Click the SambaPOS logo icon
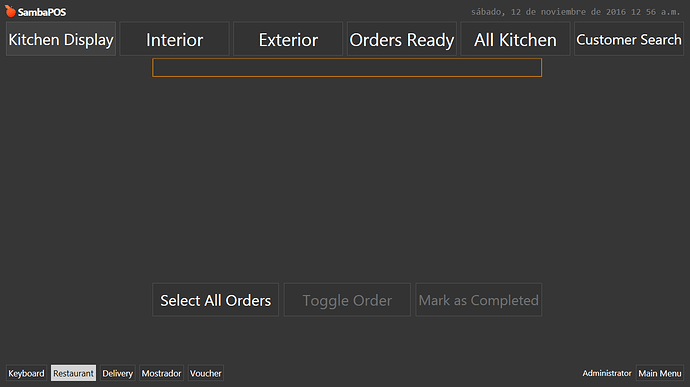The height and width of the screenshot is (387, 690). [x=11, y=11]
